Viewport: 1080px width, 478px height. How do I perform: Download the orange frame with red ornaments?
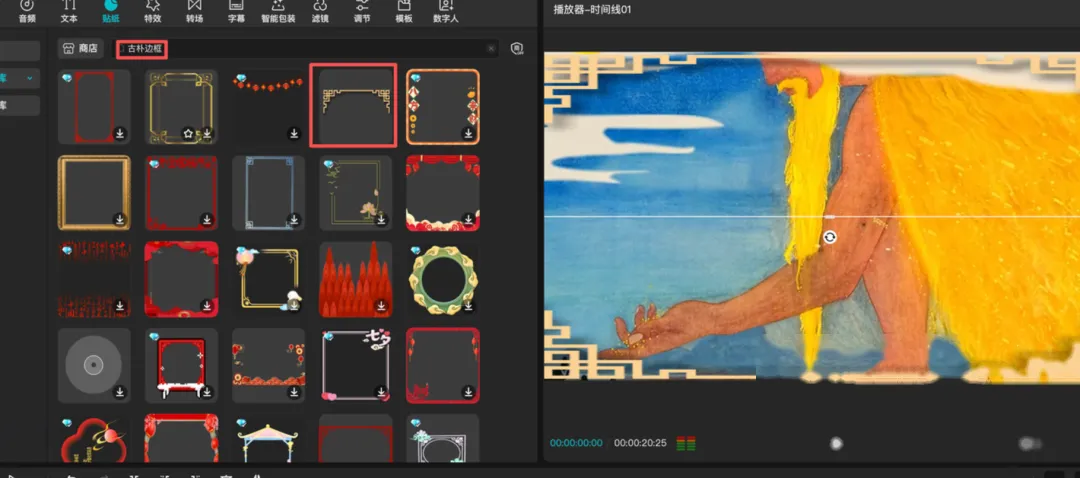(x=468, y=134)
